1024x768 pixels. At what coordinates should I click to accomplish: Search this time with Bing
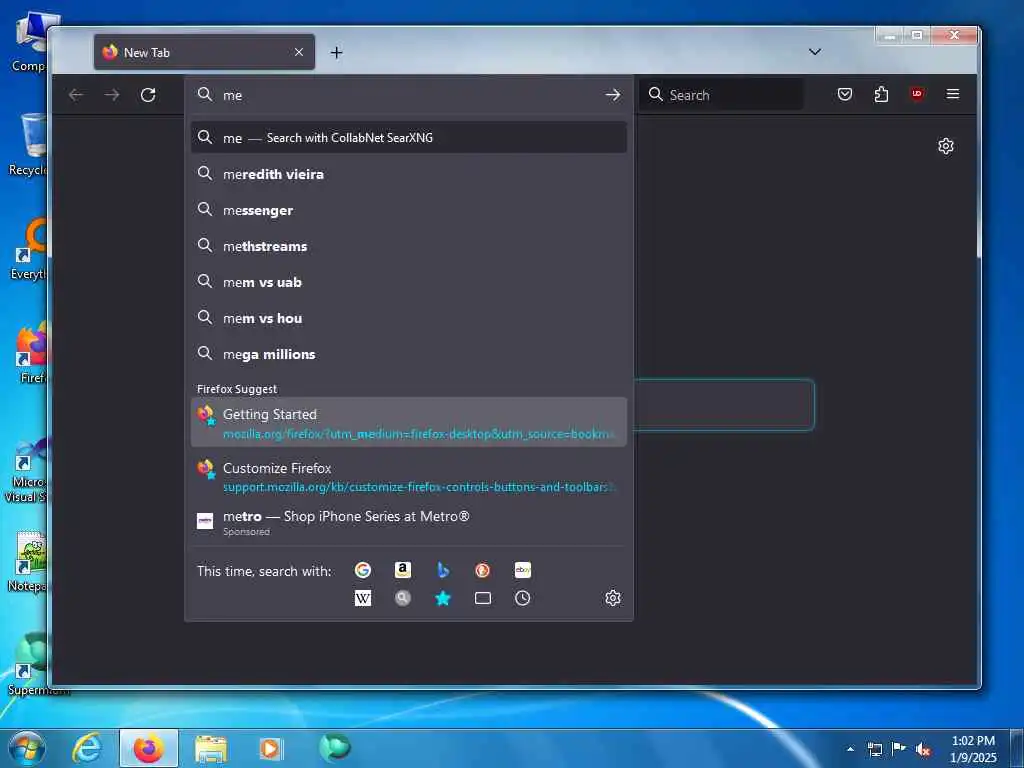(x=443, y=570)
